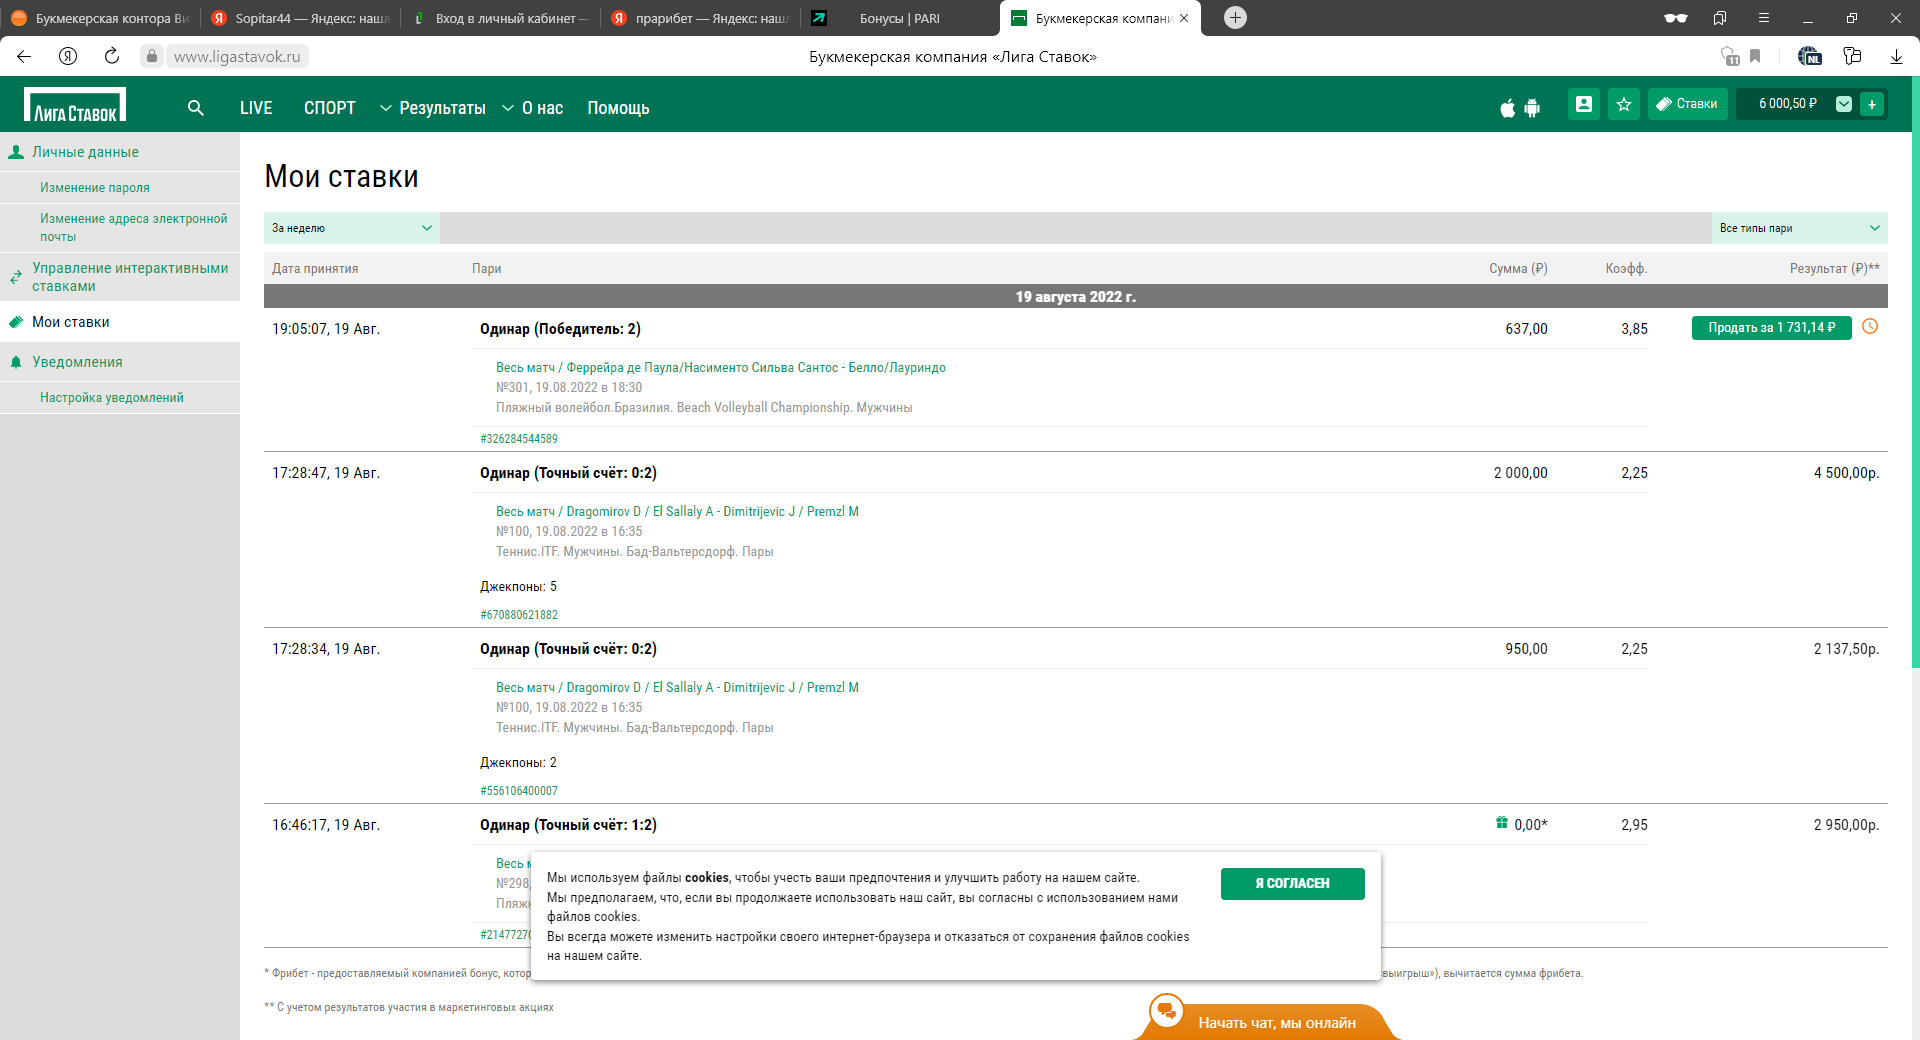Click the green plus deposit button

click(x=1872, y=104)
